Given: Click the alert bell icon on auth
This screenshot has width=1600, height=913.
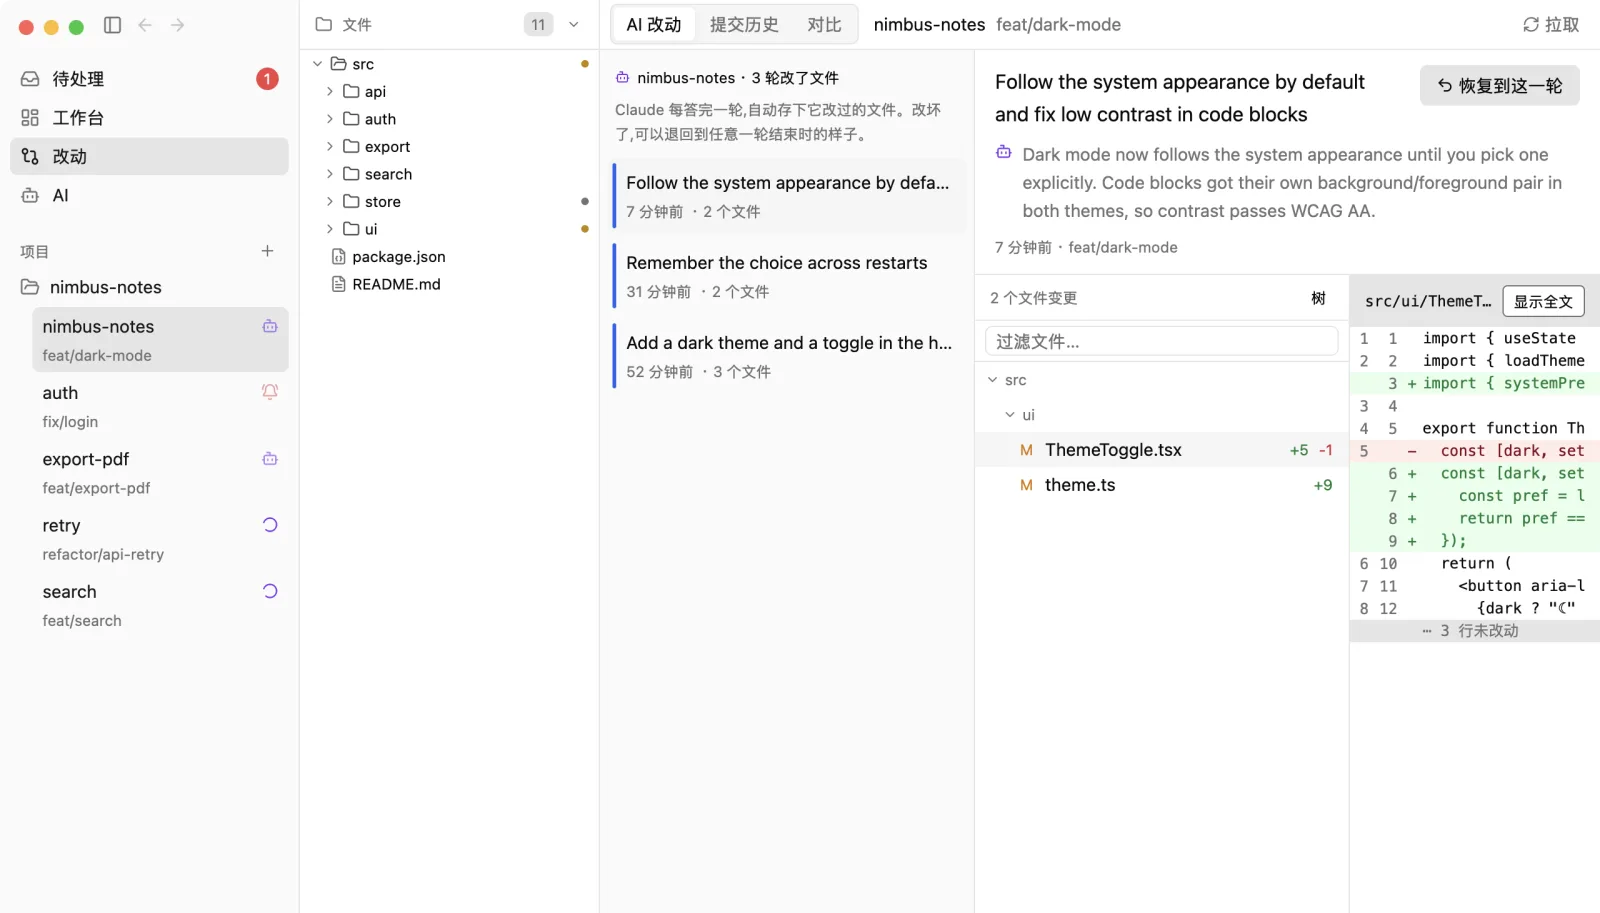Looking at the screenshot, I should (270, 392).
